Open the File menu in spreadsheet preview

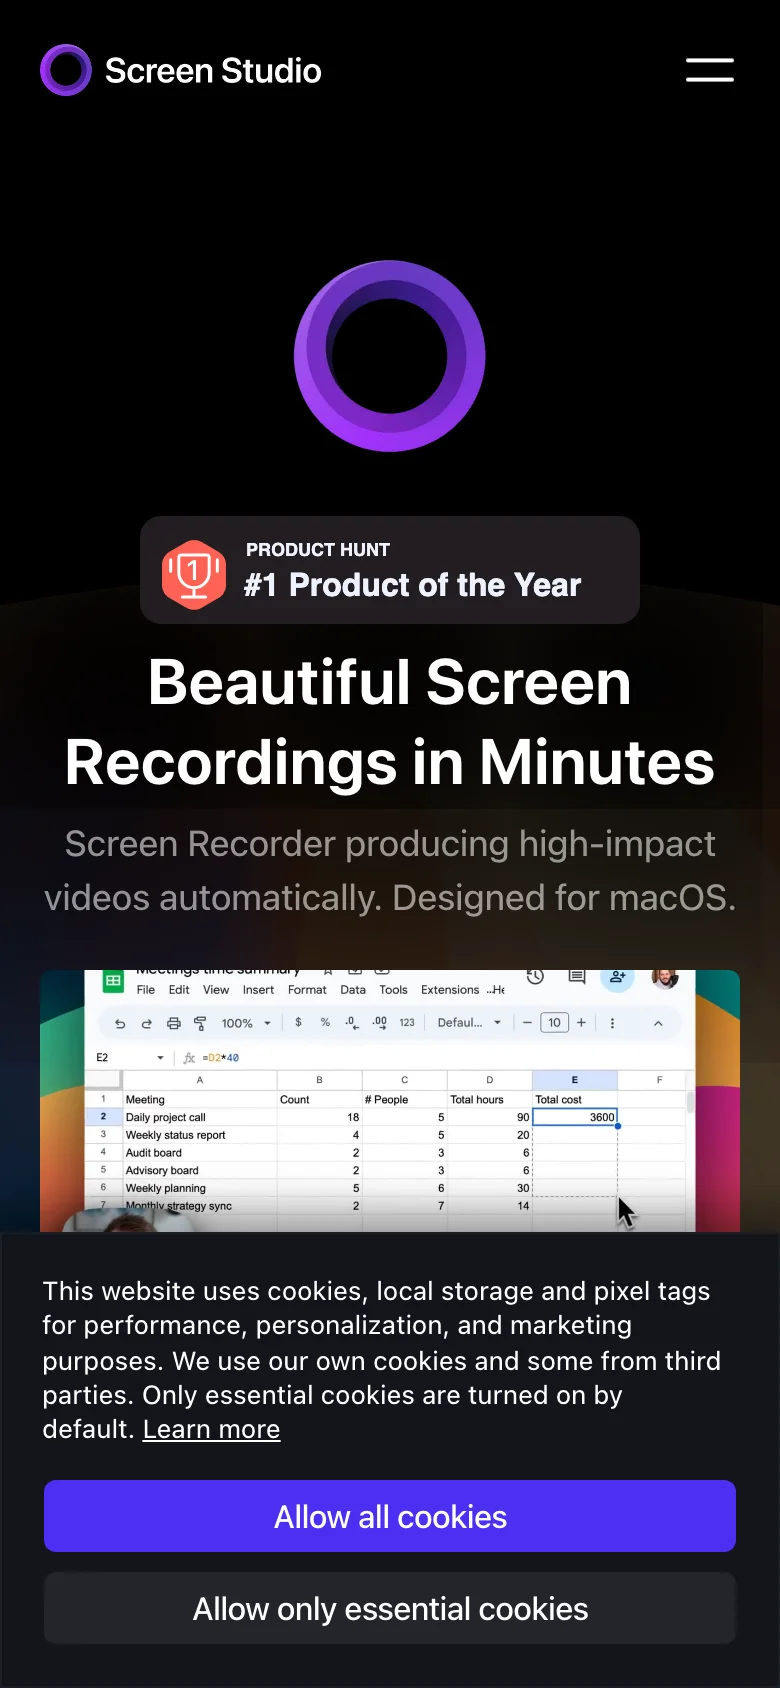[x=146, y=990]
